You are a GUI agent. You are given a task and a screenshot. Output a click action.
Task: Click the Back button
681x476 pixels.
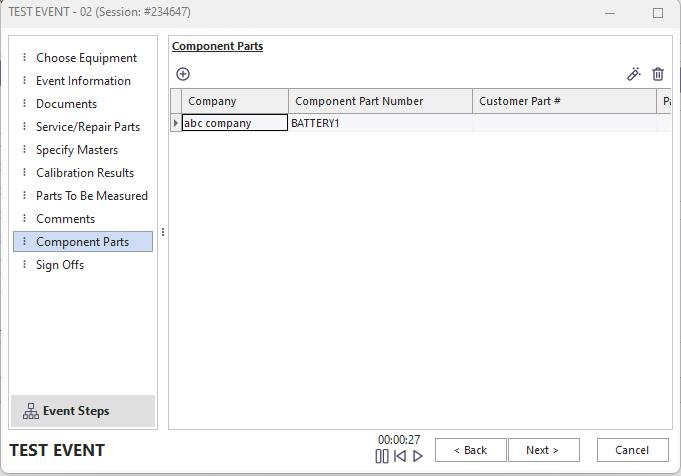470,450
